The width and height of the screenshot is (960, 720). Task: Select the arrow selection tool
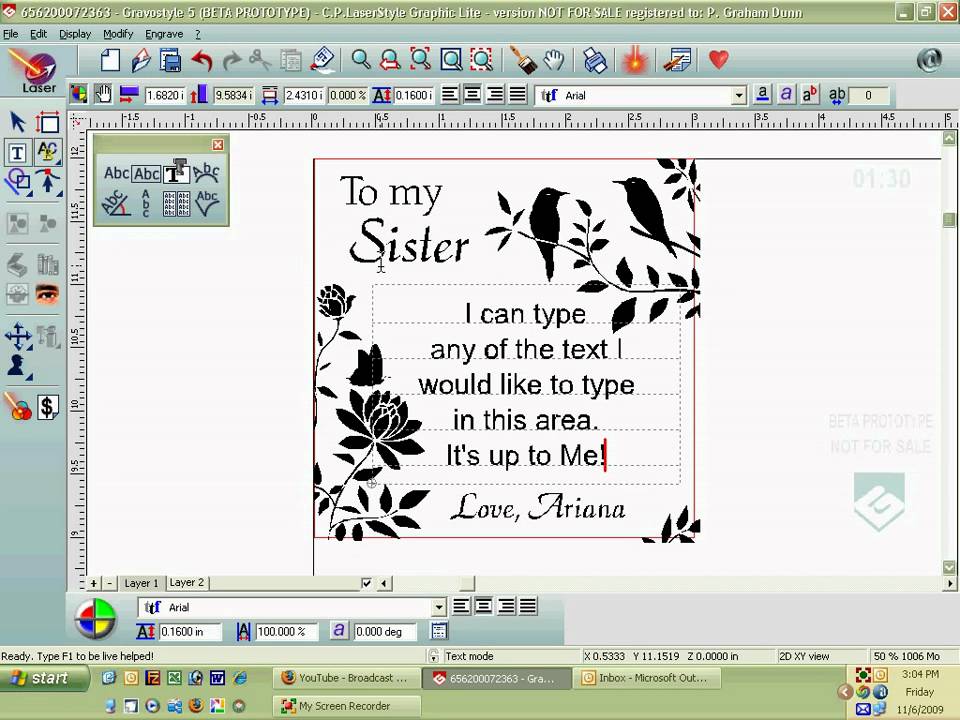point(17,122)
